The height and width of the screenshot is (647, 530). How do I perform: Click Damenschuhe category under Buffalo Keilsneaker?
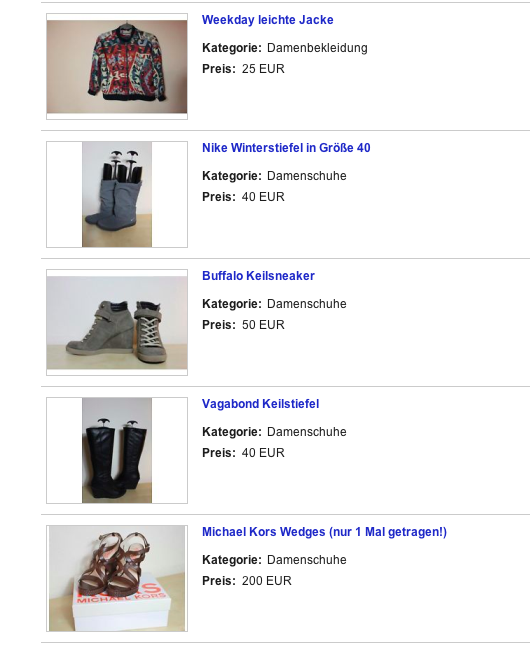pos(307,304)
